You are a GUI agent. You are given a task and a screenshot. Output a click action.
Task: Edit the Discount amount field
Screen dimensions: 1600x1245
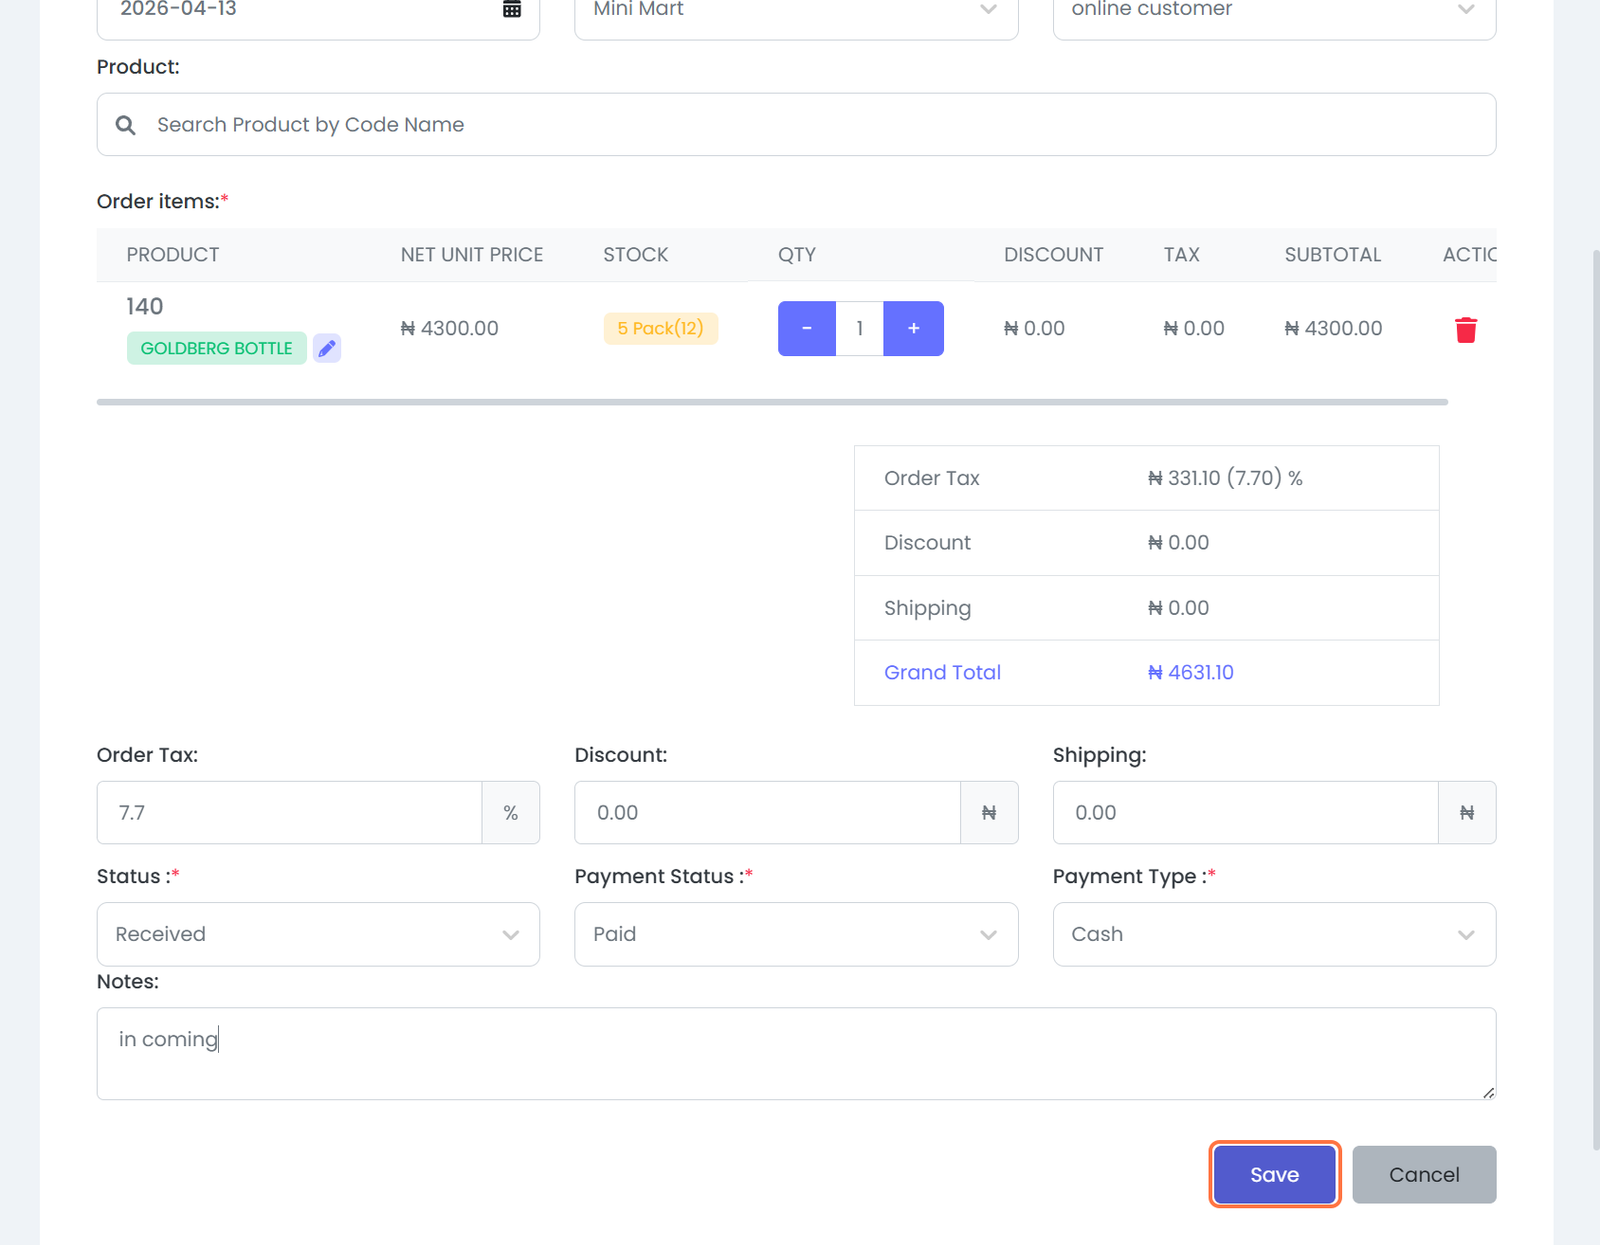(767, 812)
